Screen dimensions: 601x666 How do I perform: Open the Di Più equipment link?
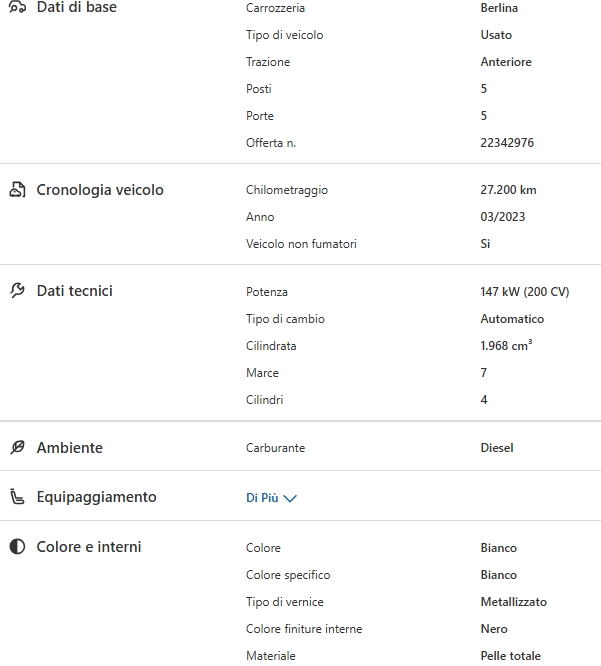pyautogui.click(x=262, y=498)
